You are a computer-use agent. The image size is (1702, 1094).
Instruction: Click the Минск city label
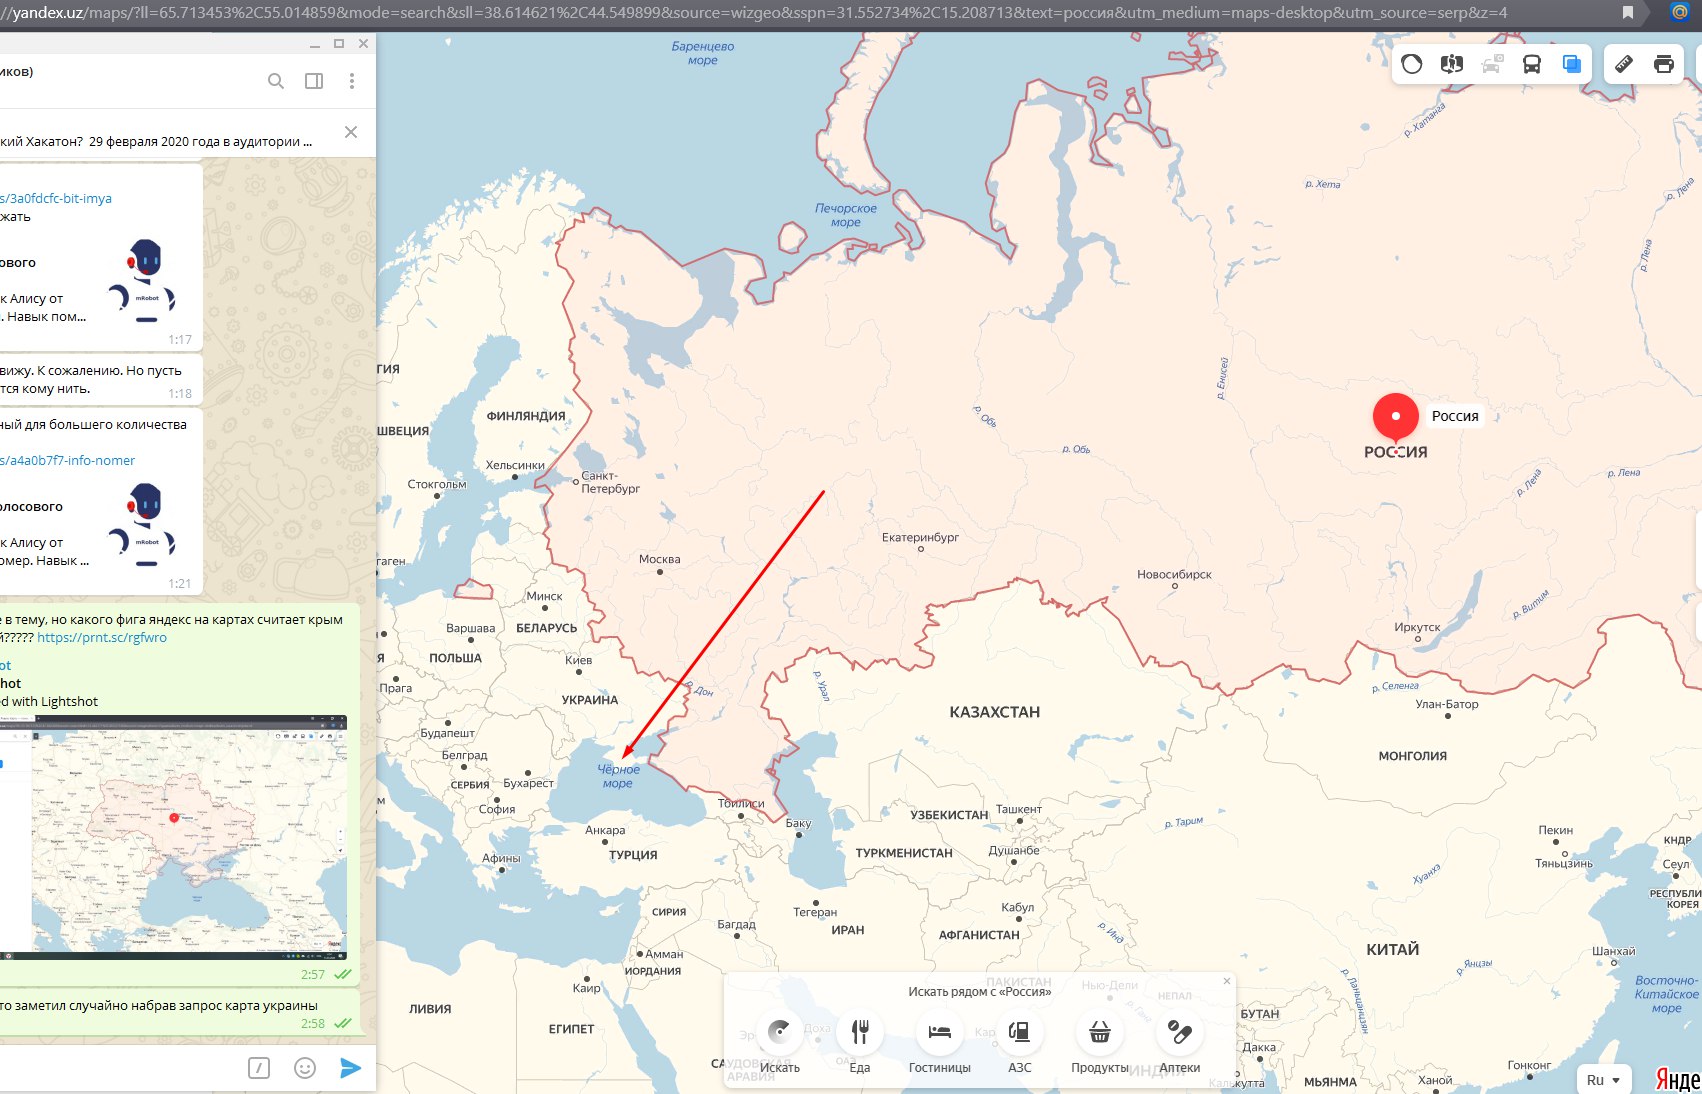[545, 596]
